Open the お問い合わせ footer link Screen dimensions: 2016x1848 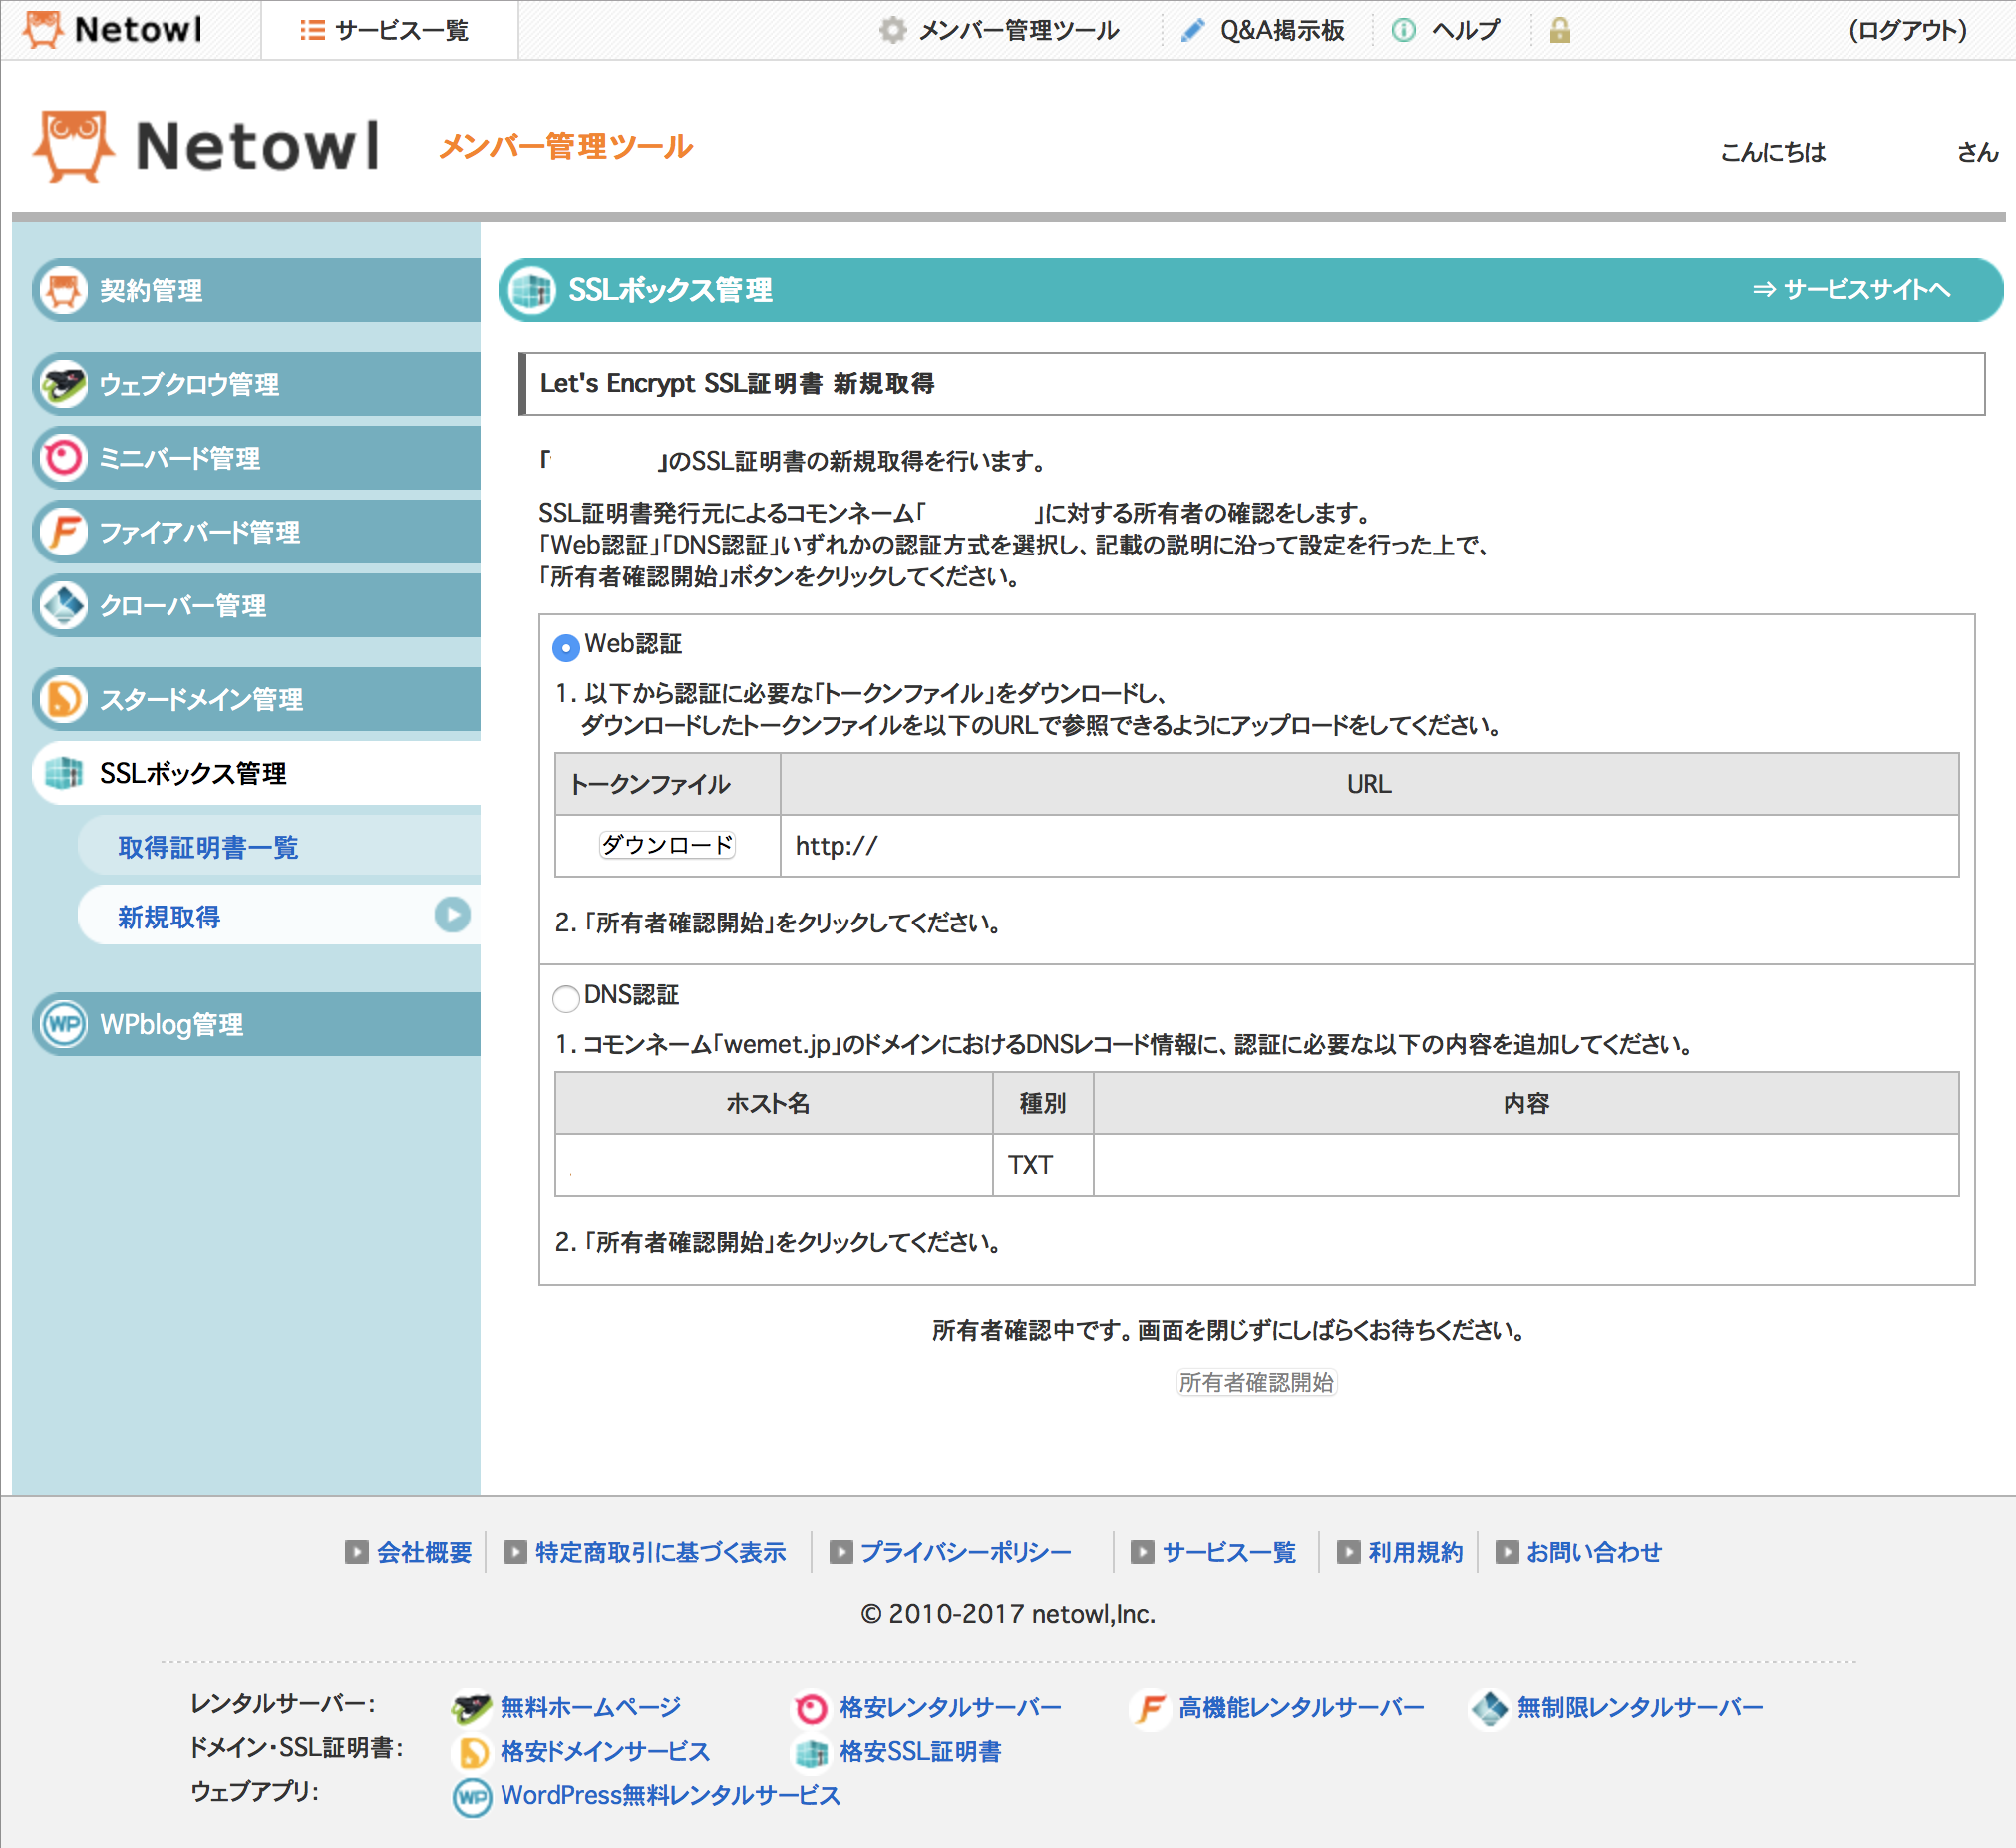[x=1594, y=1552]
